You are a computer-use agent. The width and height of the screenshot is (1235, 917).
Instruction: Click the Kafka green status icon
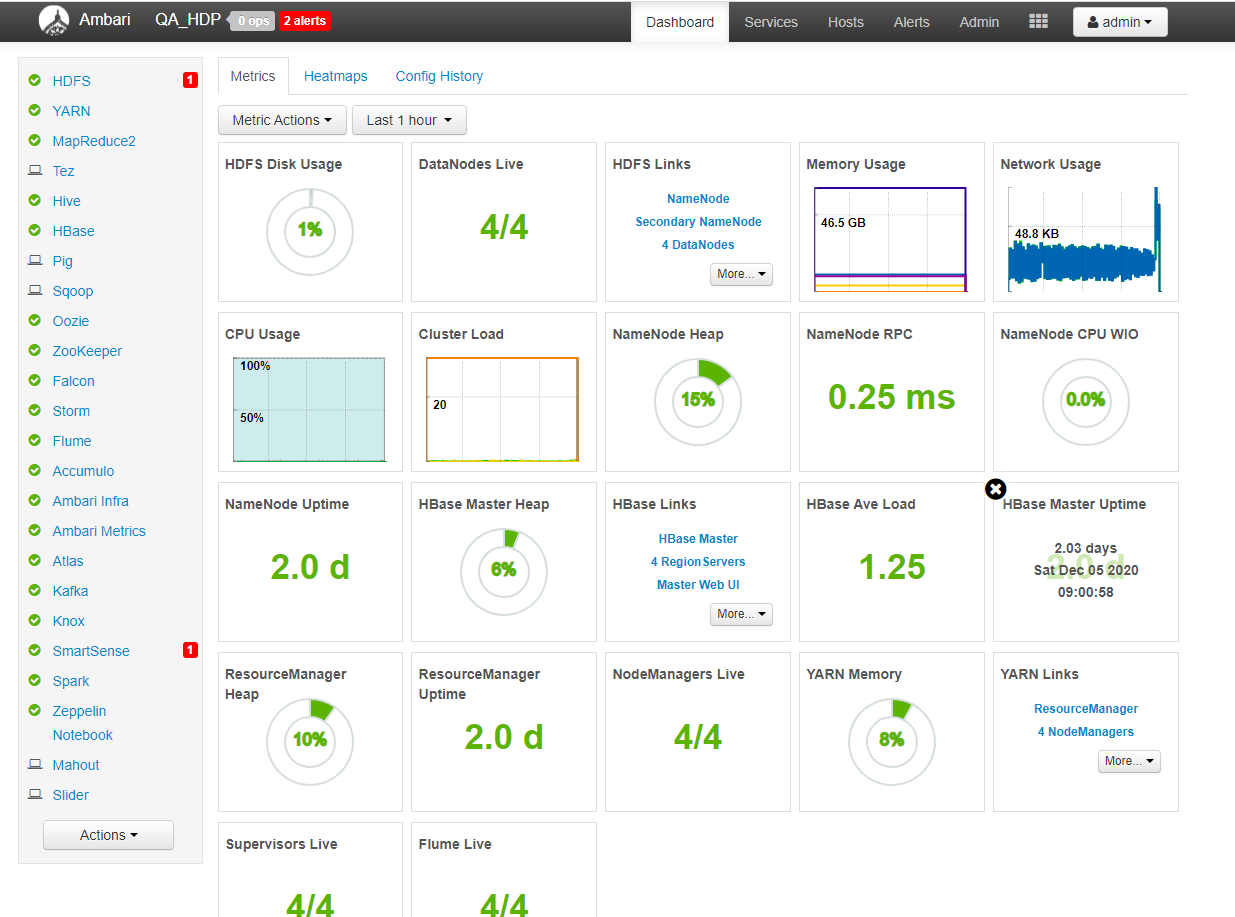(35, 591)
